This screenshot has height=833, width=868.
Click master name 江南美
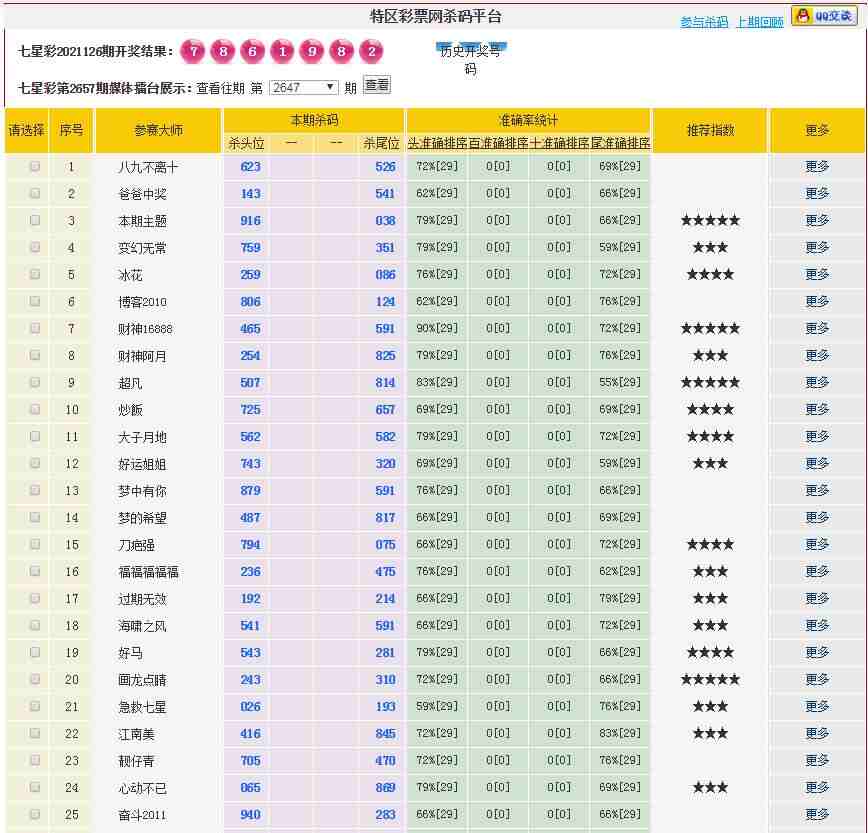143,734
